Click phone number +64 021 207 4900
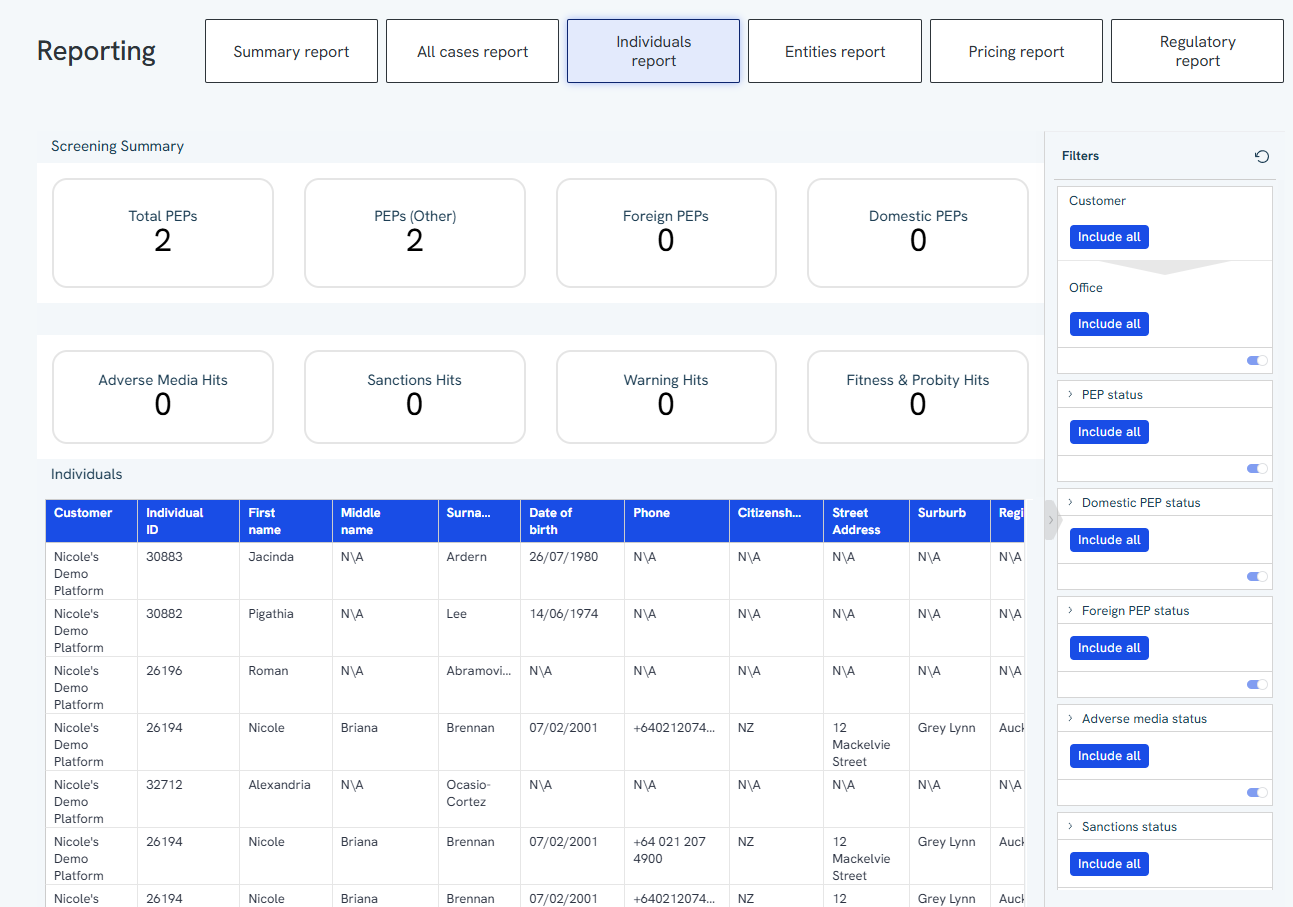 click(670, 850)
